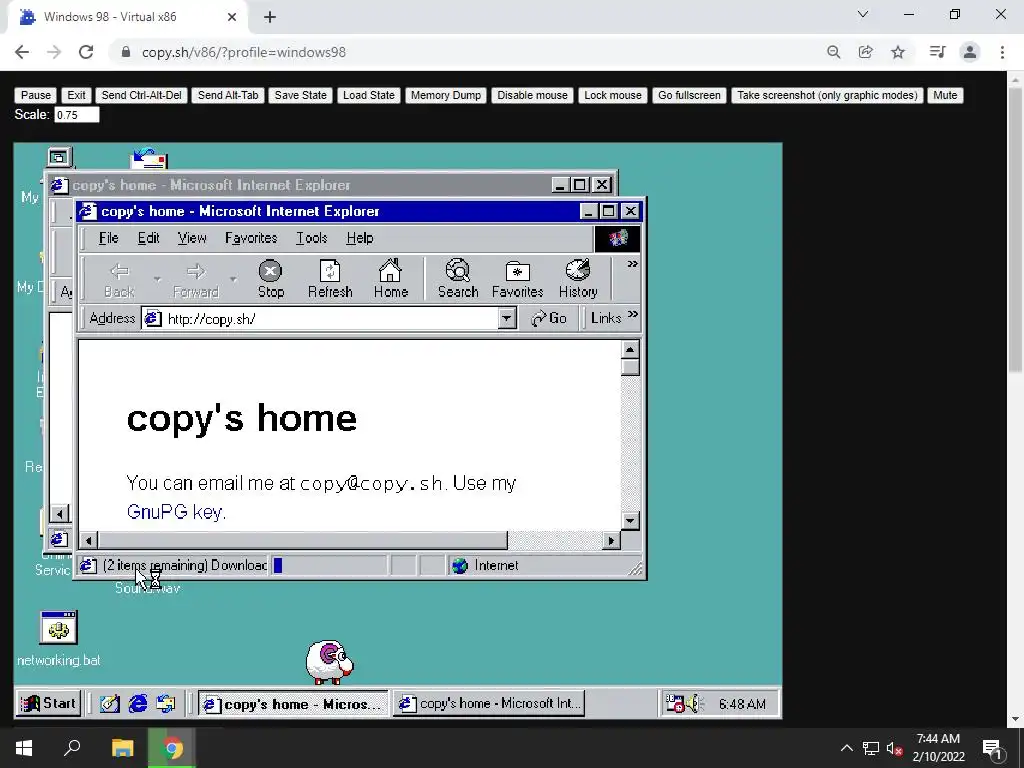The image size is (1024, 768).
Task: Click the Links toolbar label
Action: pyautogui.click(x=605, y=318)
